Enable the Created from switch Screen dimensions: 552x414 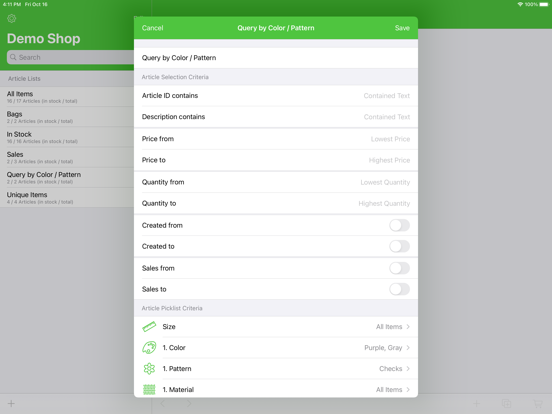(x=399, y=225)
